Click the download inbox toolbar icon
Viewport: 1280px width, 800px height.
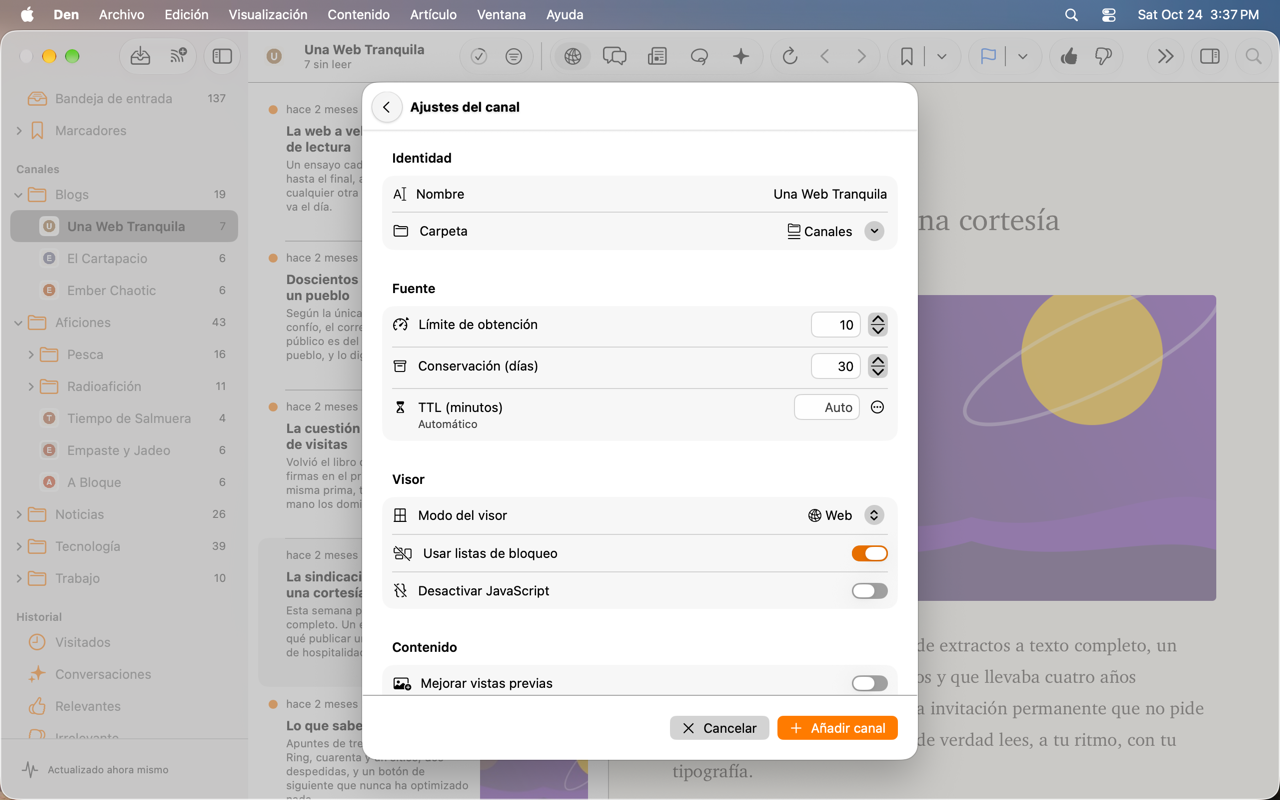coord(140,57)
